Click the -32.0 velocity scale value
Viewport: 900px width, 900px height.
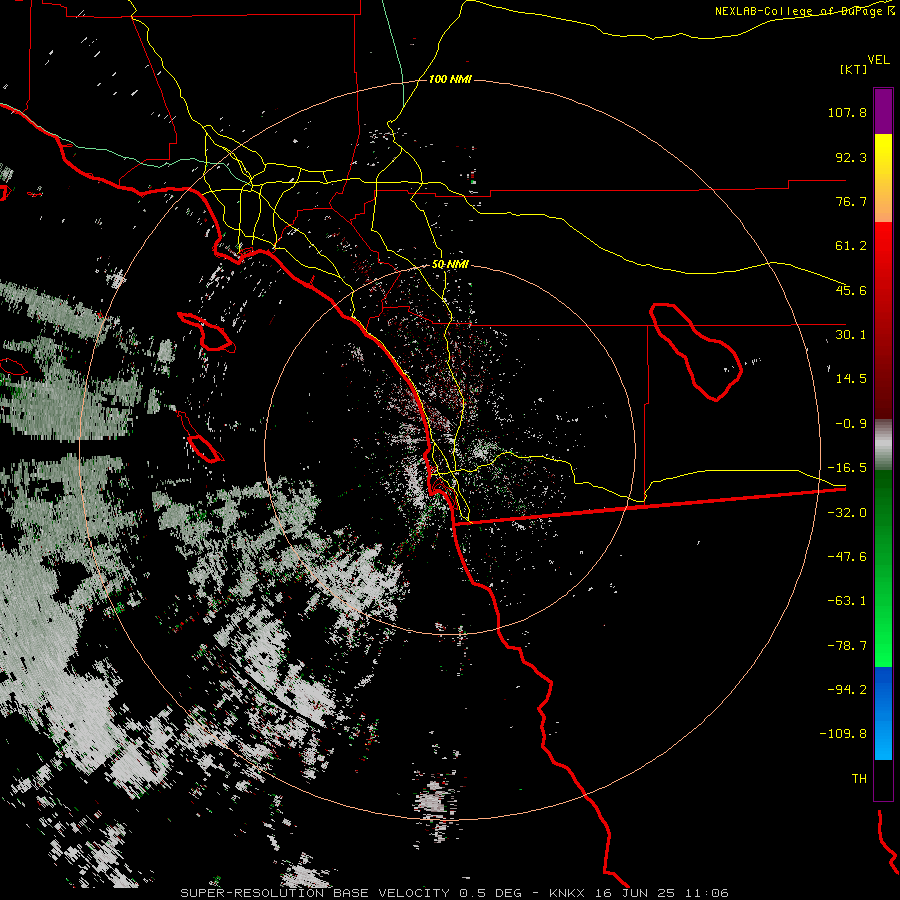pos(847,513)
